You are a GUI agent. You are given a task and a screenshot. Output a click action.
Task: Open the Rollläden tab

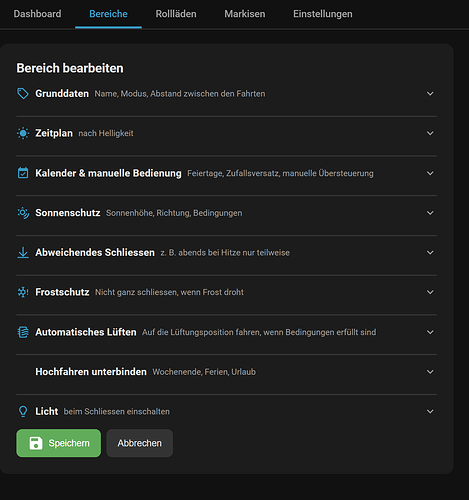176,14
